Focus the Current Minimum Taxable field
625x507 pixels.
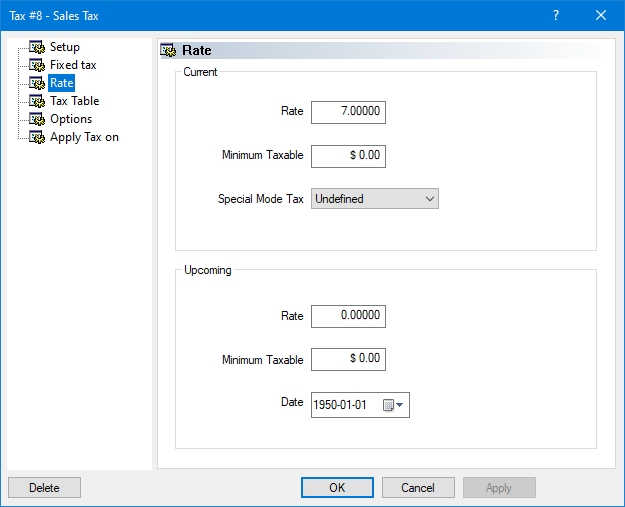[348, 156]
